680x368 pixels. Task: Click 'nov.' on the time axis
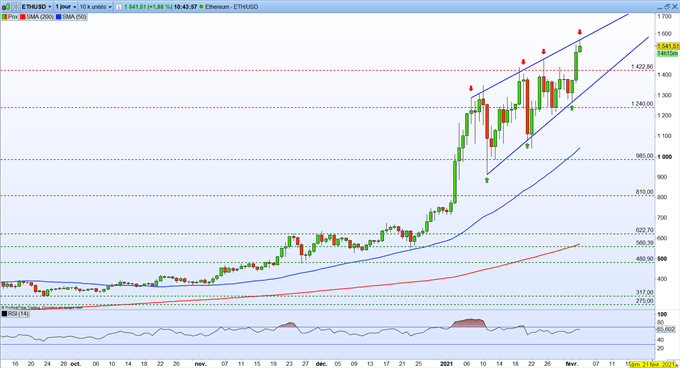(200, 364)
